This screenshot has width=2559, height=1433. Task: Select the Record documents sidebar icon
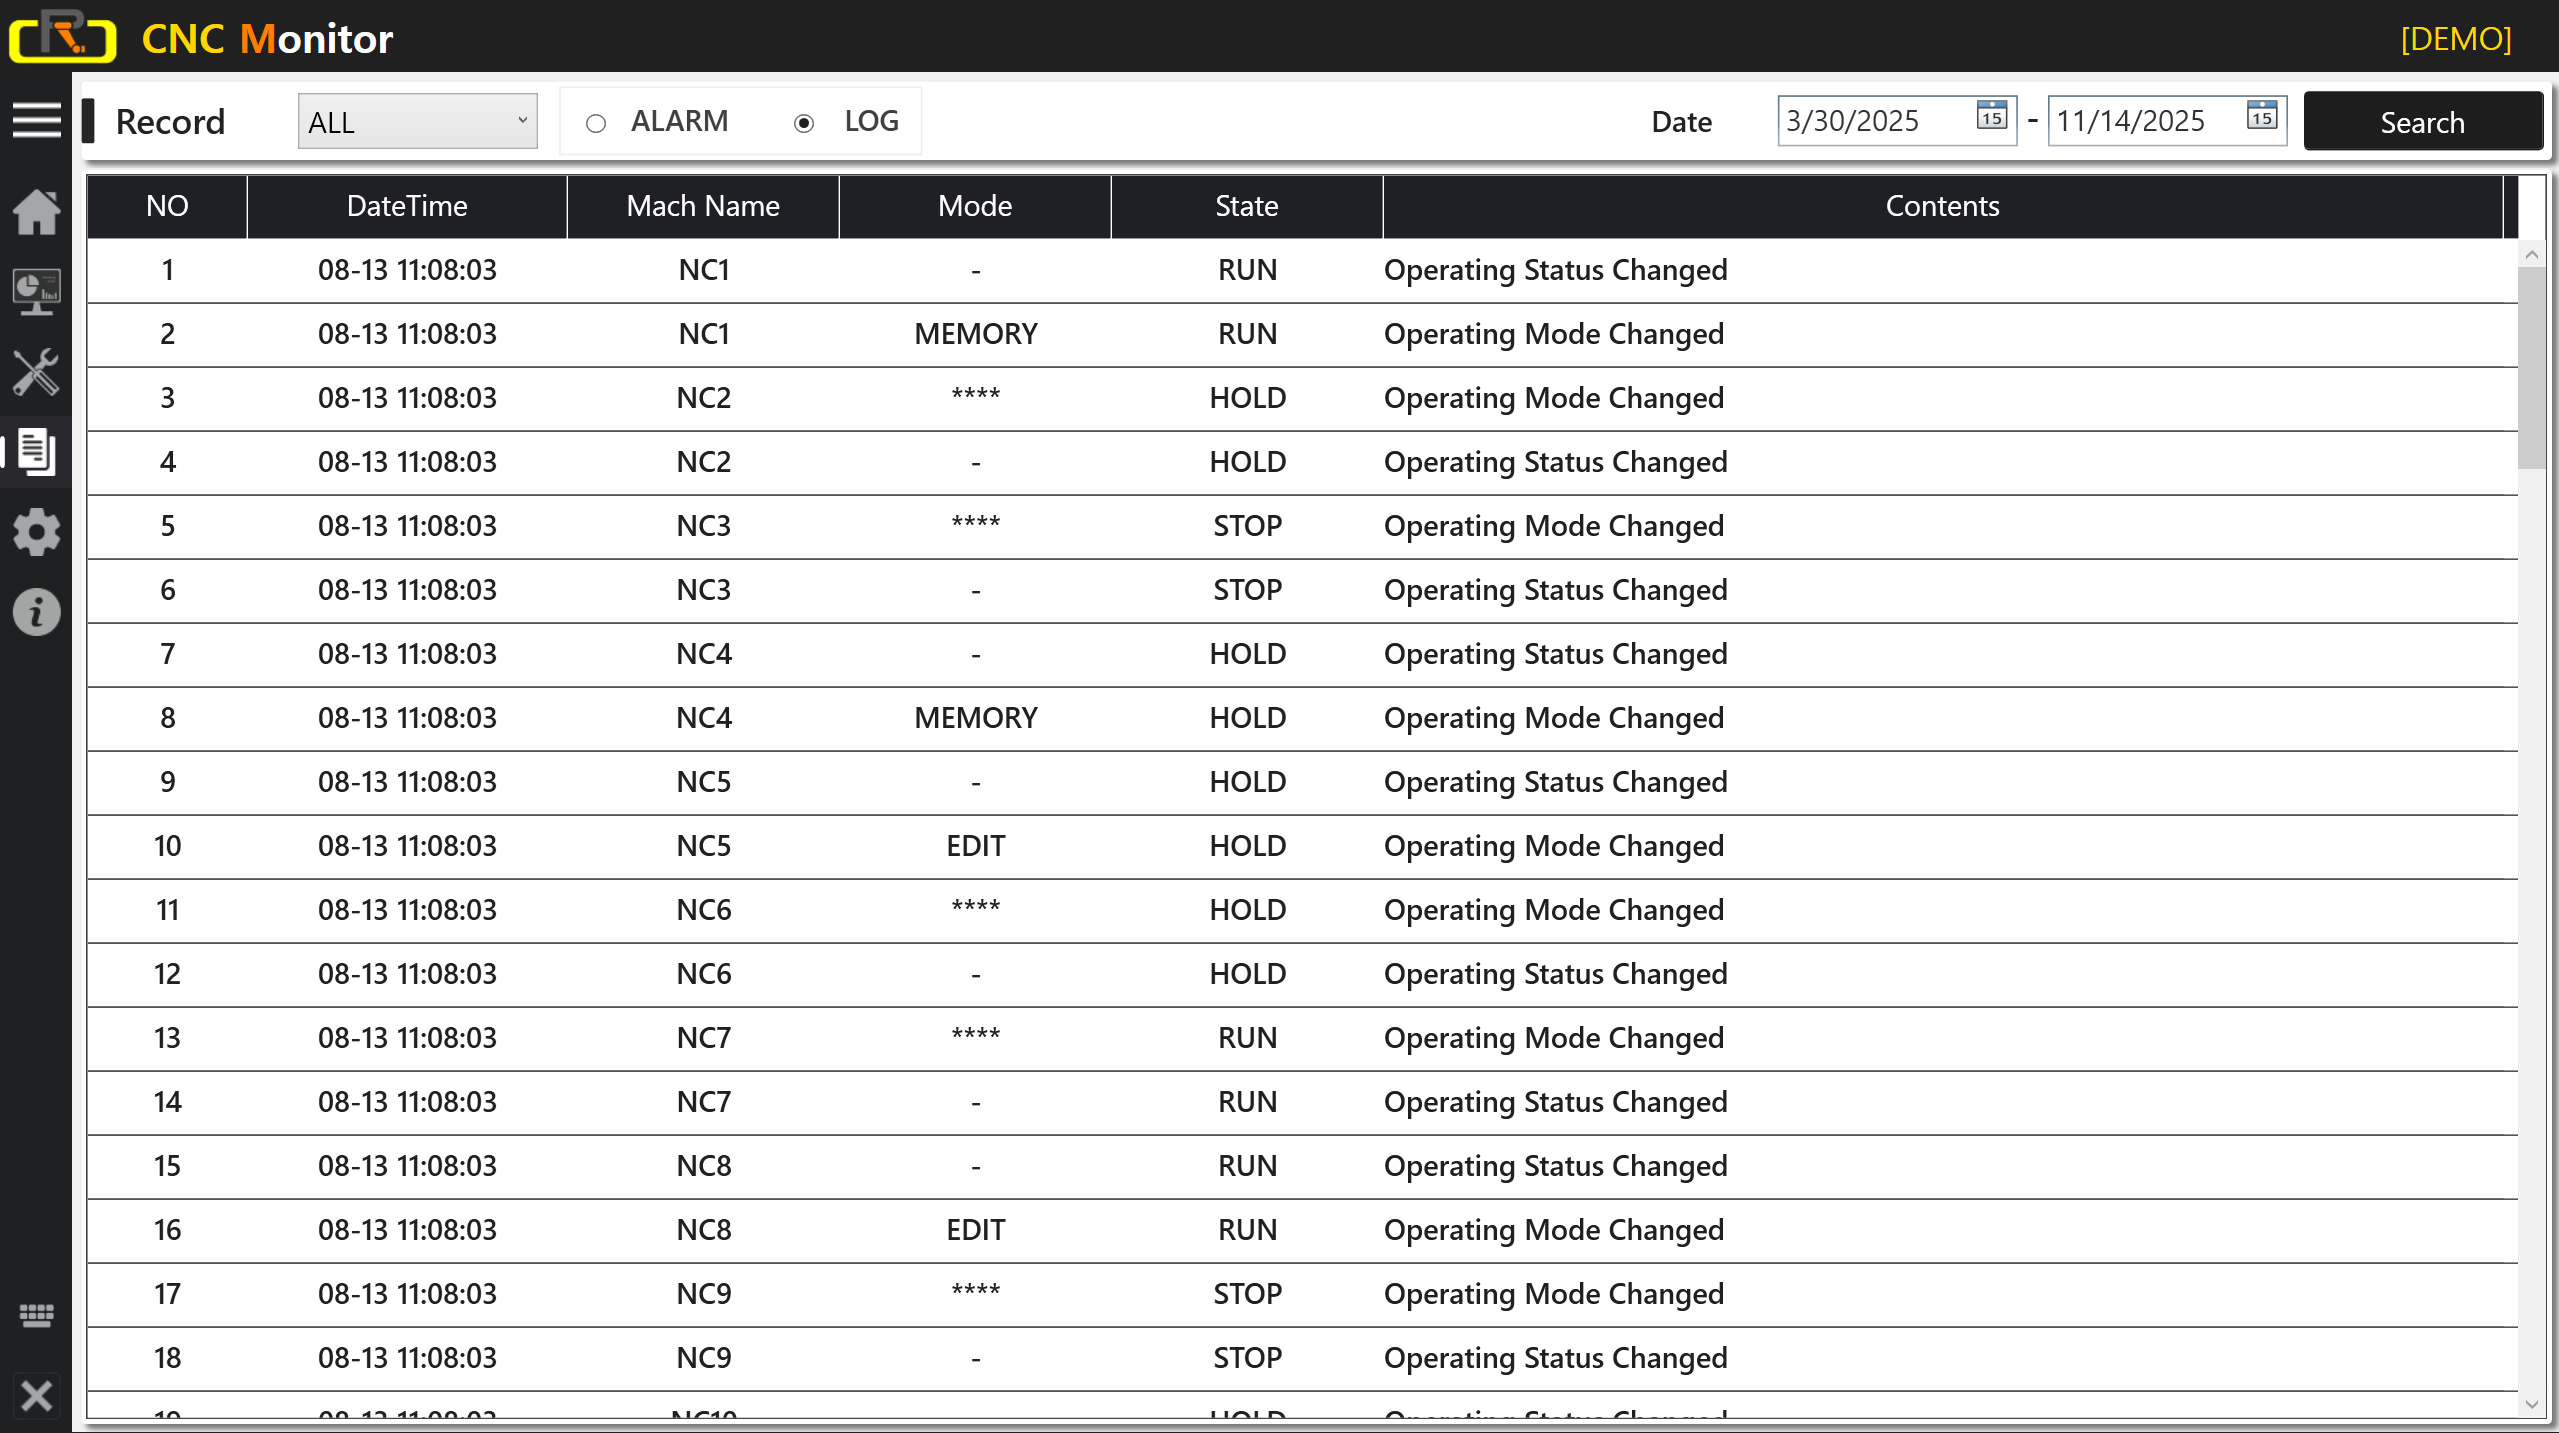click(x=36, y=452)
